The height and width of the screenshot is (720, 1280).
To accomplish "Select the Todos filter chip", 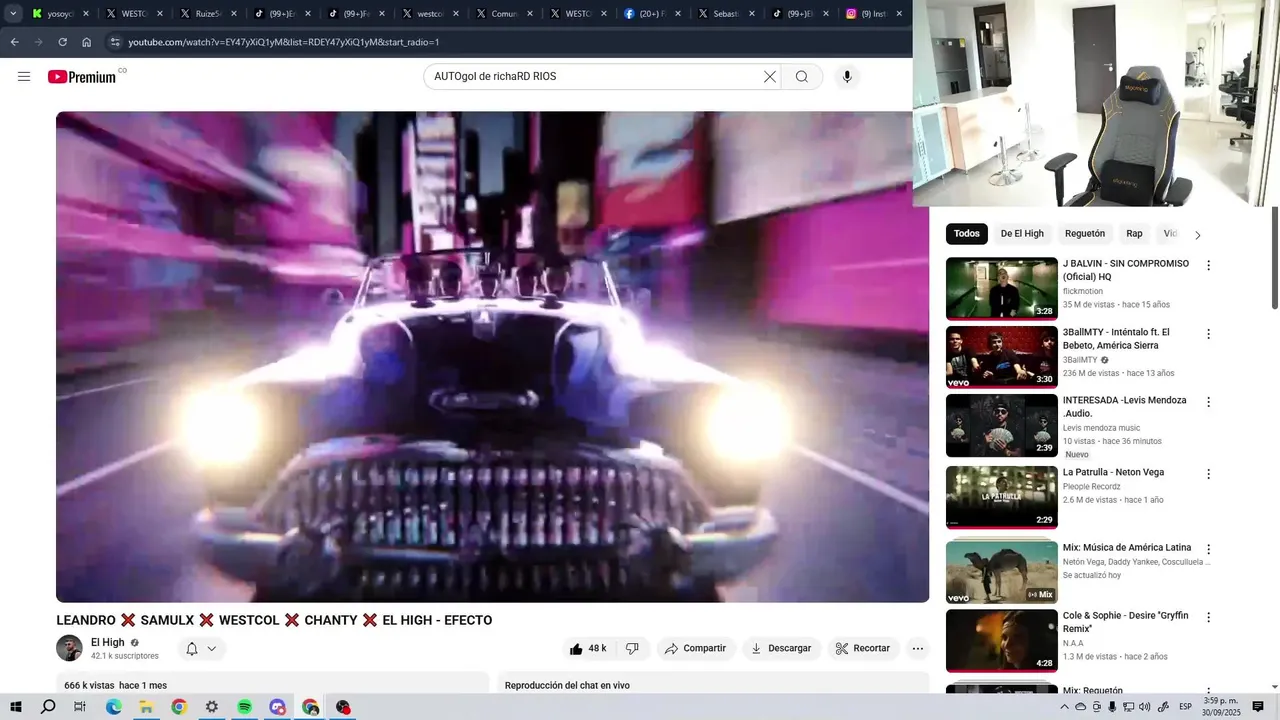I will tap(967, 234).
